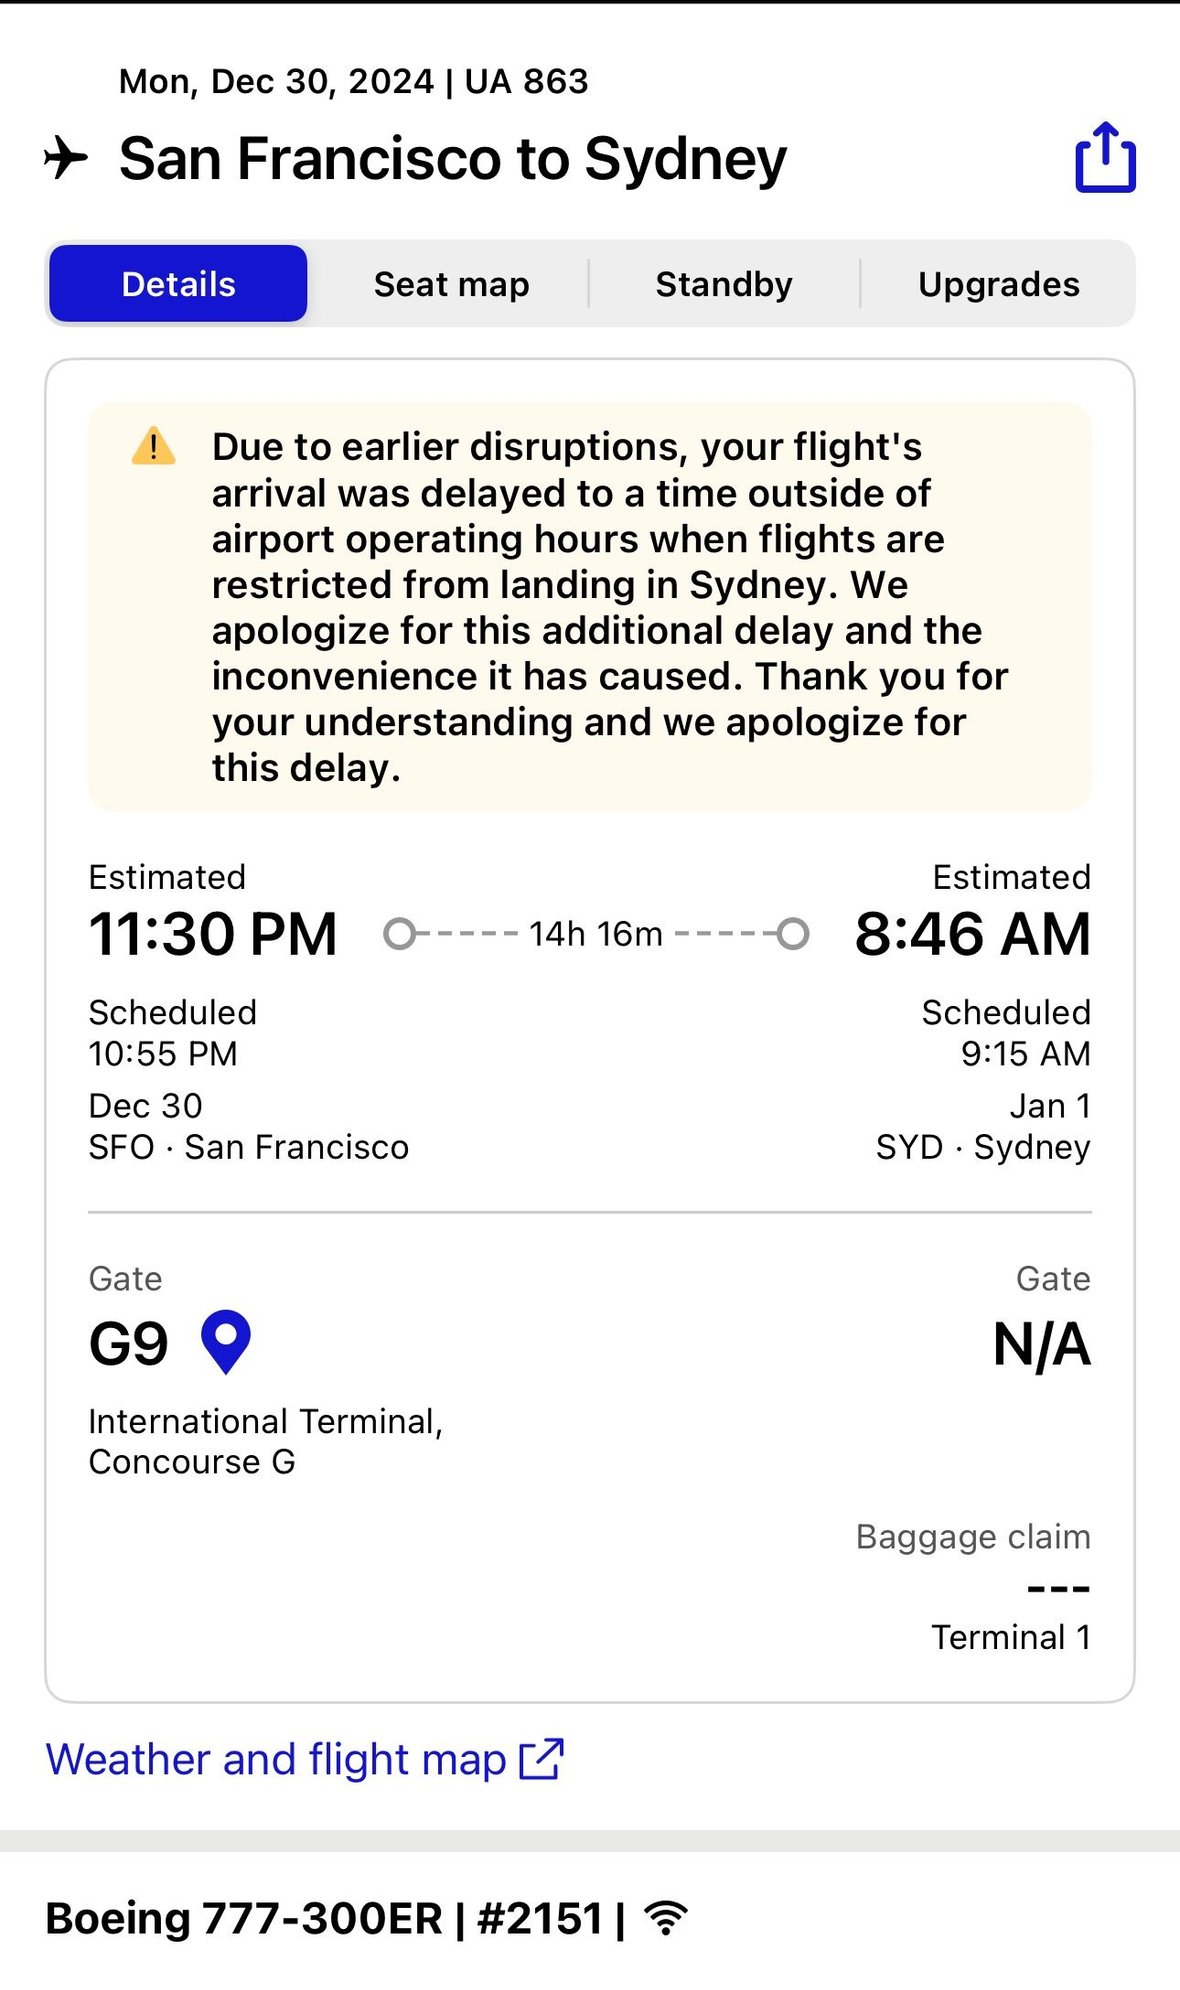
Task: Open the Standby tab
Action: (x=724, y=284)
